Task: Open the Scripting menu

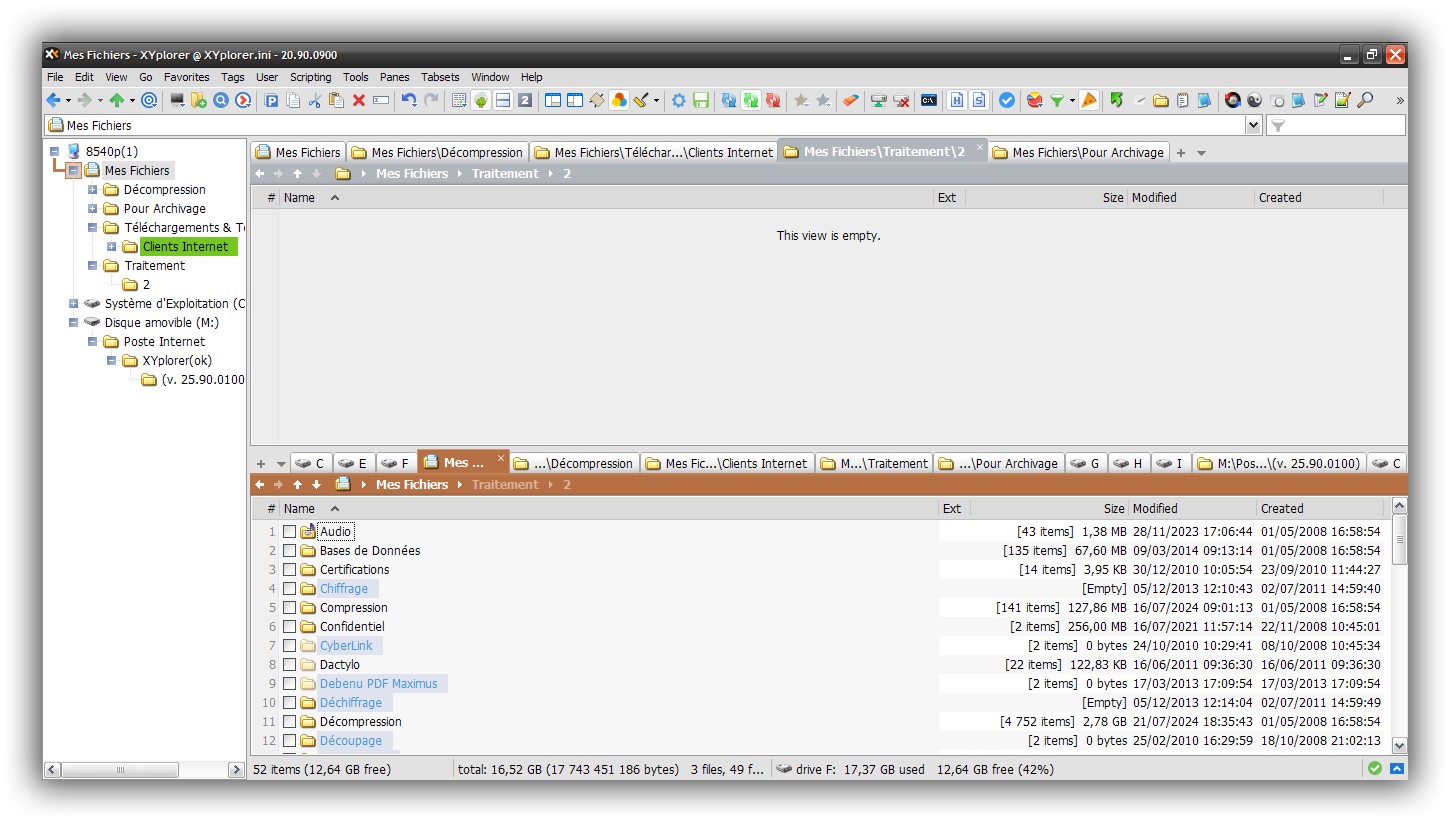Action: pos(310,77)
